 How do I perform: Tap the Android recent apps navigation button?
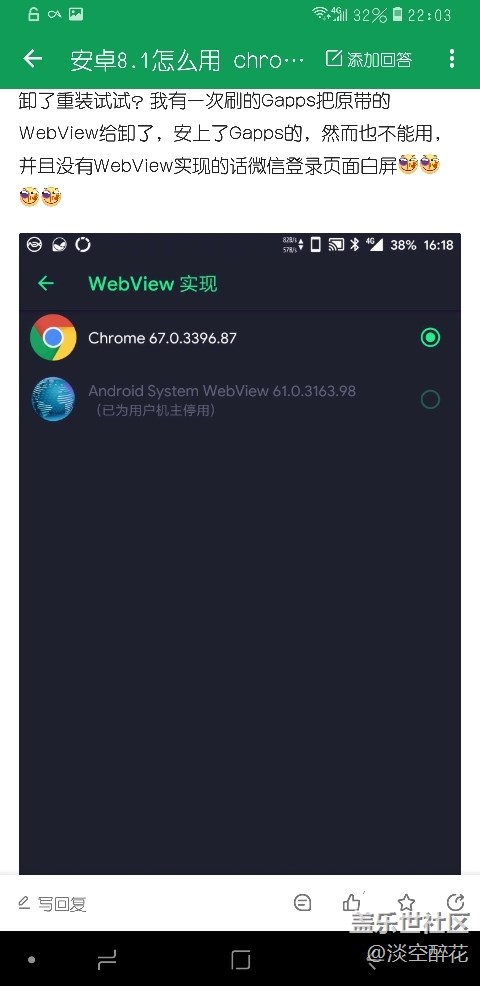tap(107, 960)
